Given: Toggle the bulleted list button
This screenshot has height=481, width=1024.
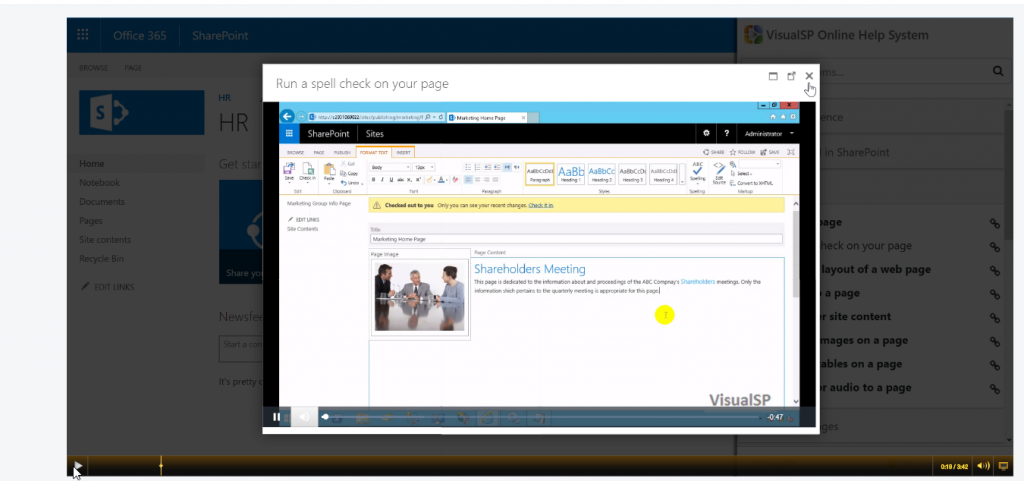Looking at the screenshot, I should point(468,167).
